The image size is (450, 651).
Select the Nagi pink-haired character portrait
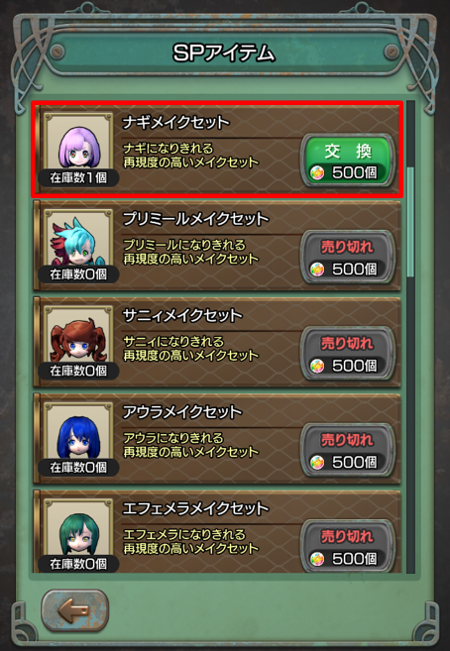coord(78,145)
